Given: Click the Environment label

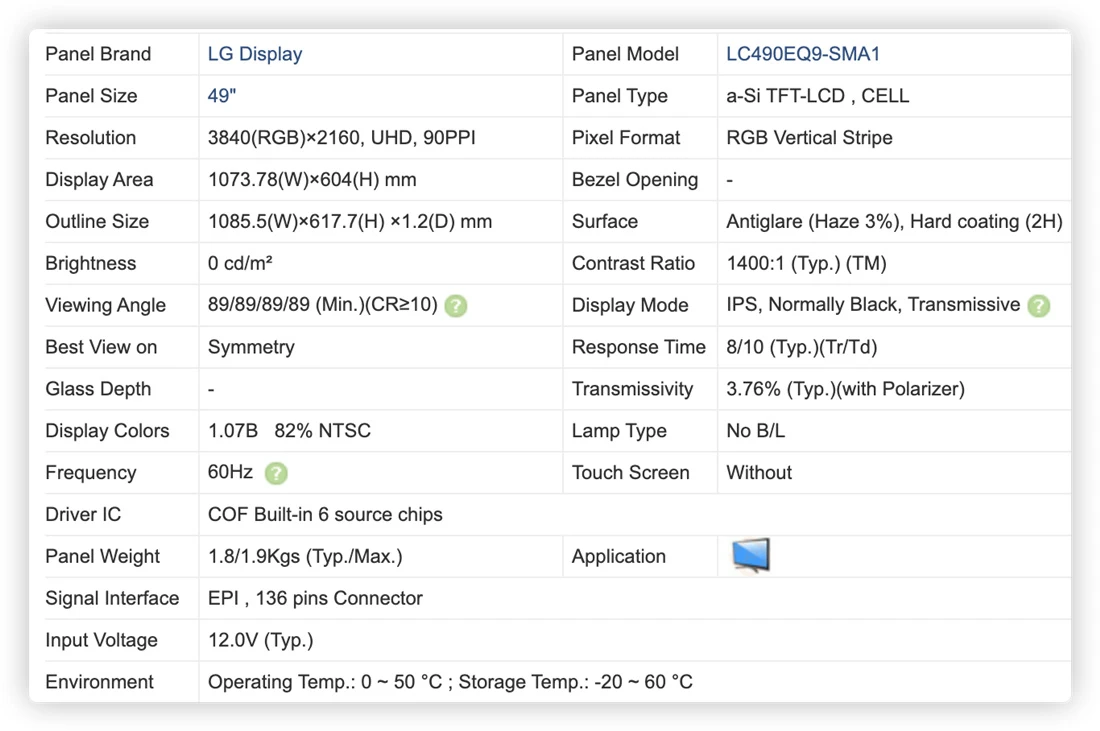Looking at the screenshot, I should pyautogui.click(x=99, y=682).
